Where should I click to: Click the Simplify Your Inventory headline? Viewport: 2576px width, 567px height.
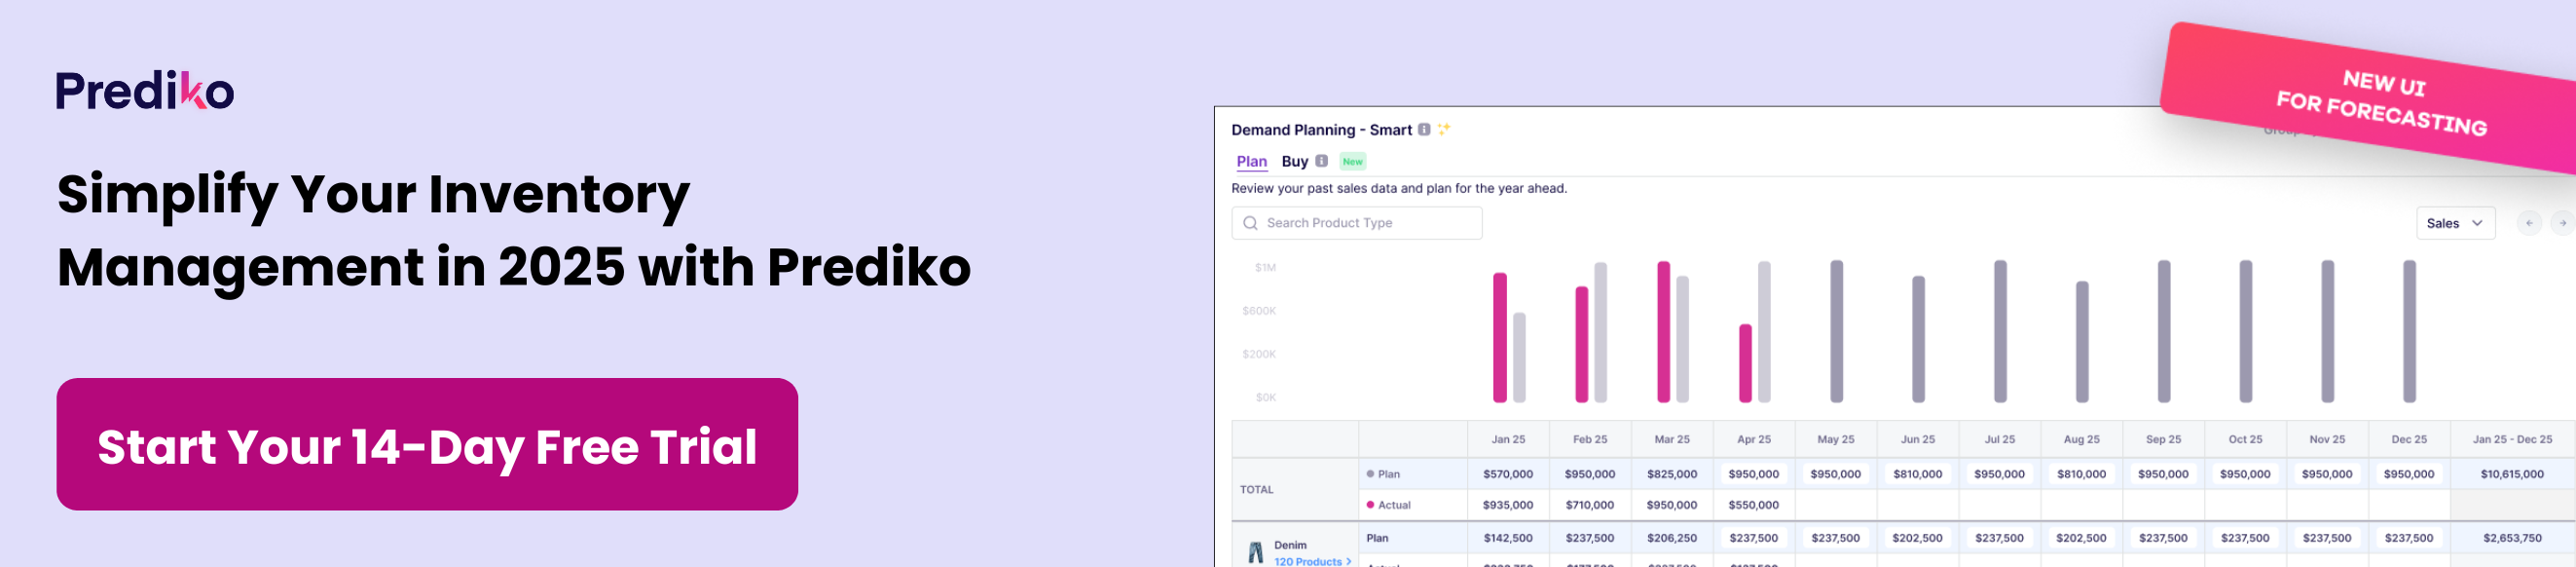coord(373,194)
